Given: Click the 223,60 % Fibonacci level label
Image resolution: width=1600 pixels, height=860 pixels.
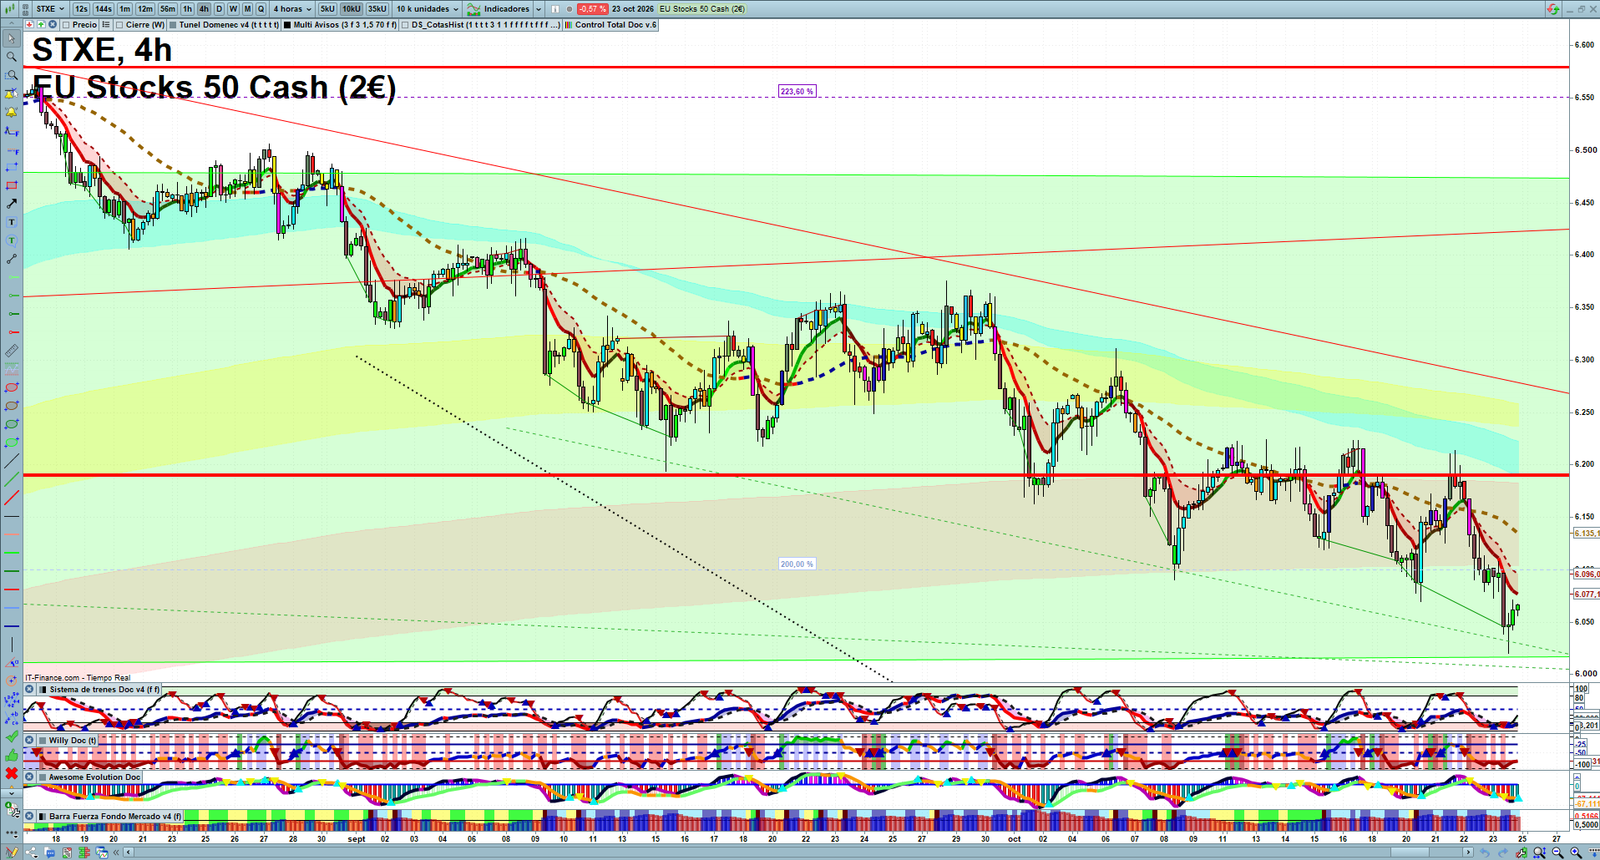Looking at the screenshot, I should [x=797, y=91].
